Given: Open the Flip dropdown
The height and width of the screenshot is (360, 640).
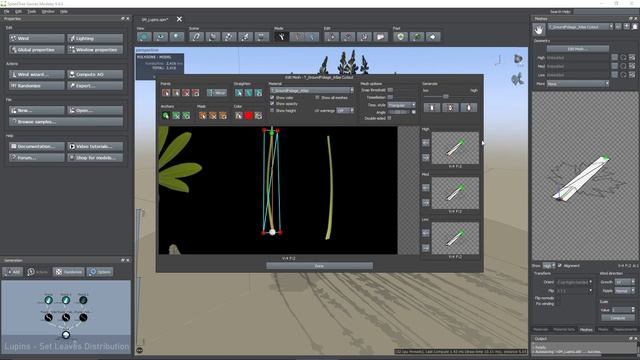Looking at the screenshot, I should (x=574, y=291).
